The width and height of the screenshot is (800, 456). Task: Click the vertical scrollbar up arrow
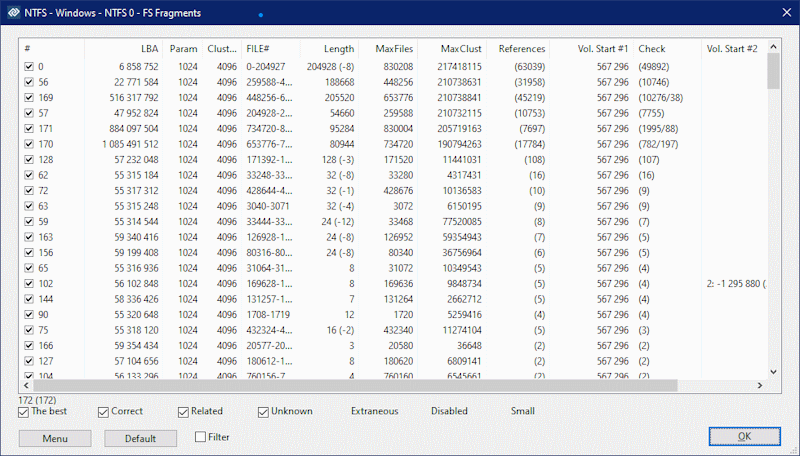coord(773,46)
